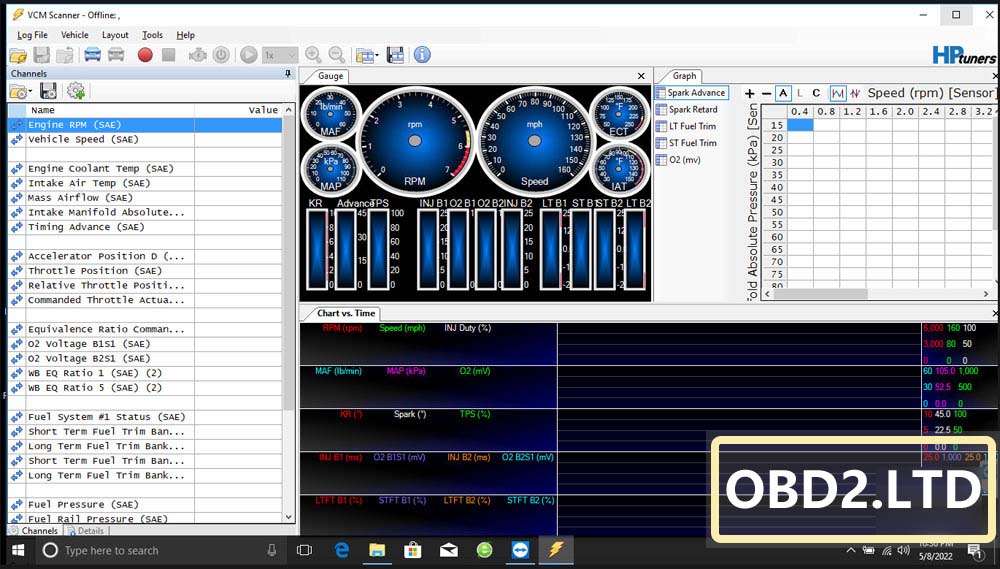Click the Name column header

(110, 110)
